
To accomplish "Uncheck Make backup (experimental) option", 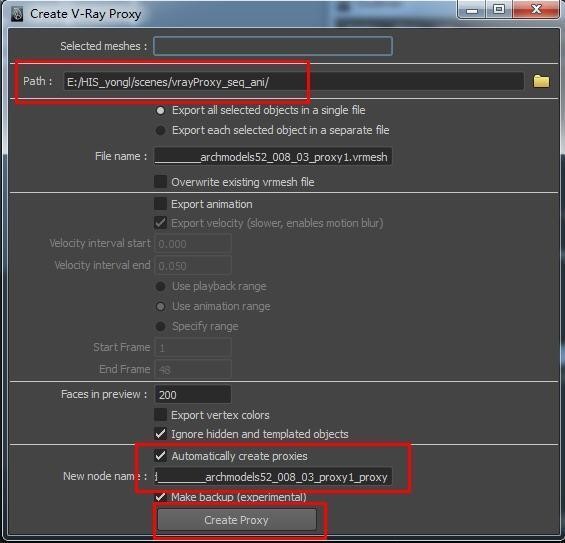I will 160,497.
